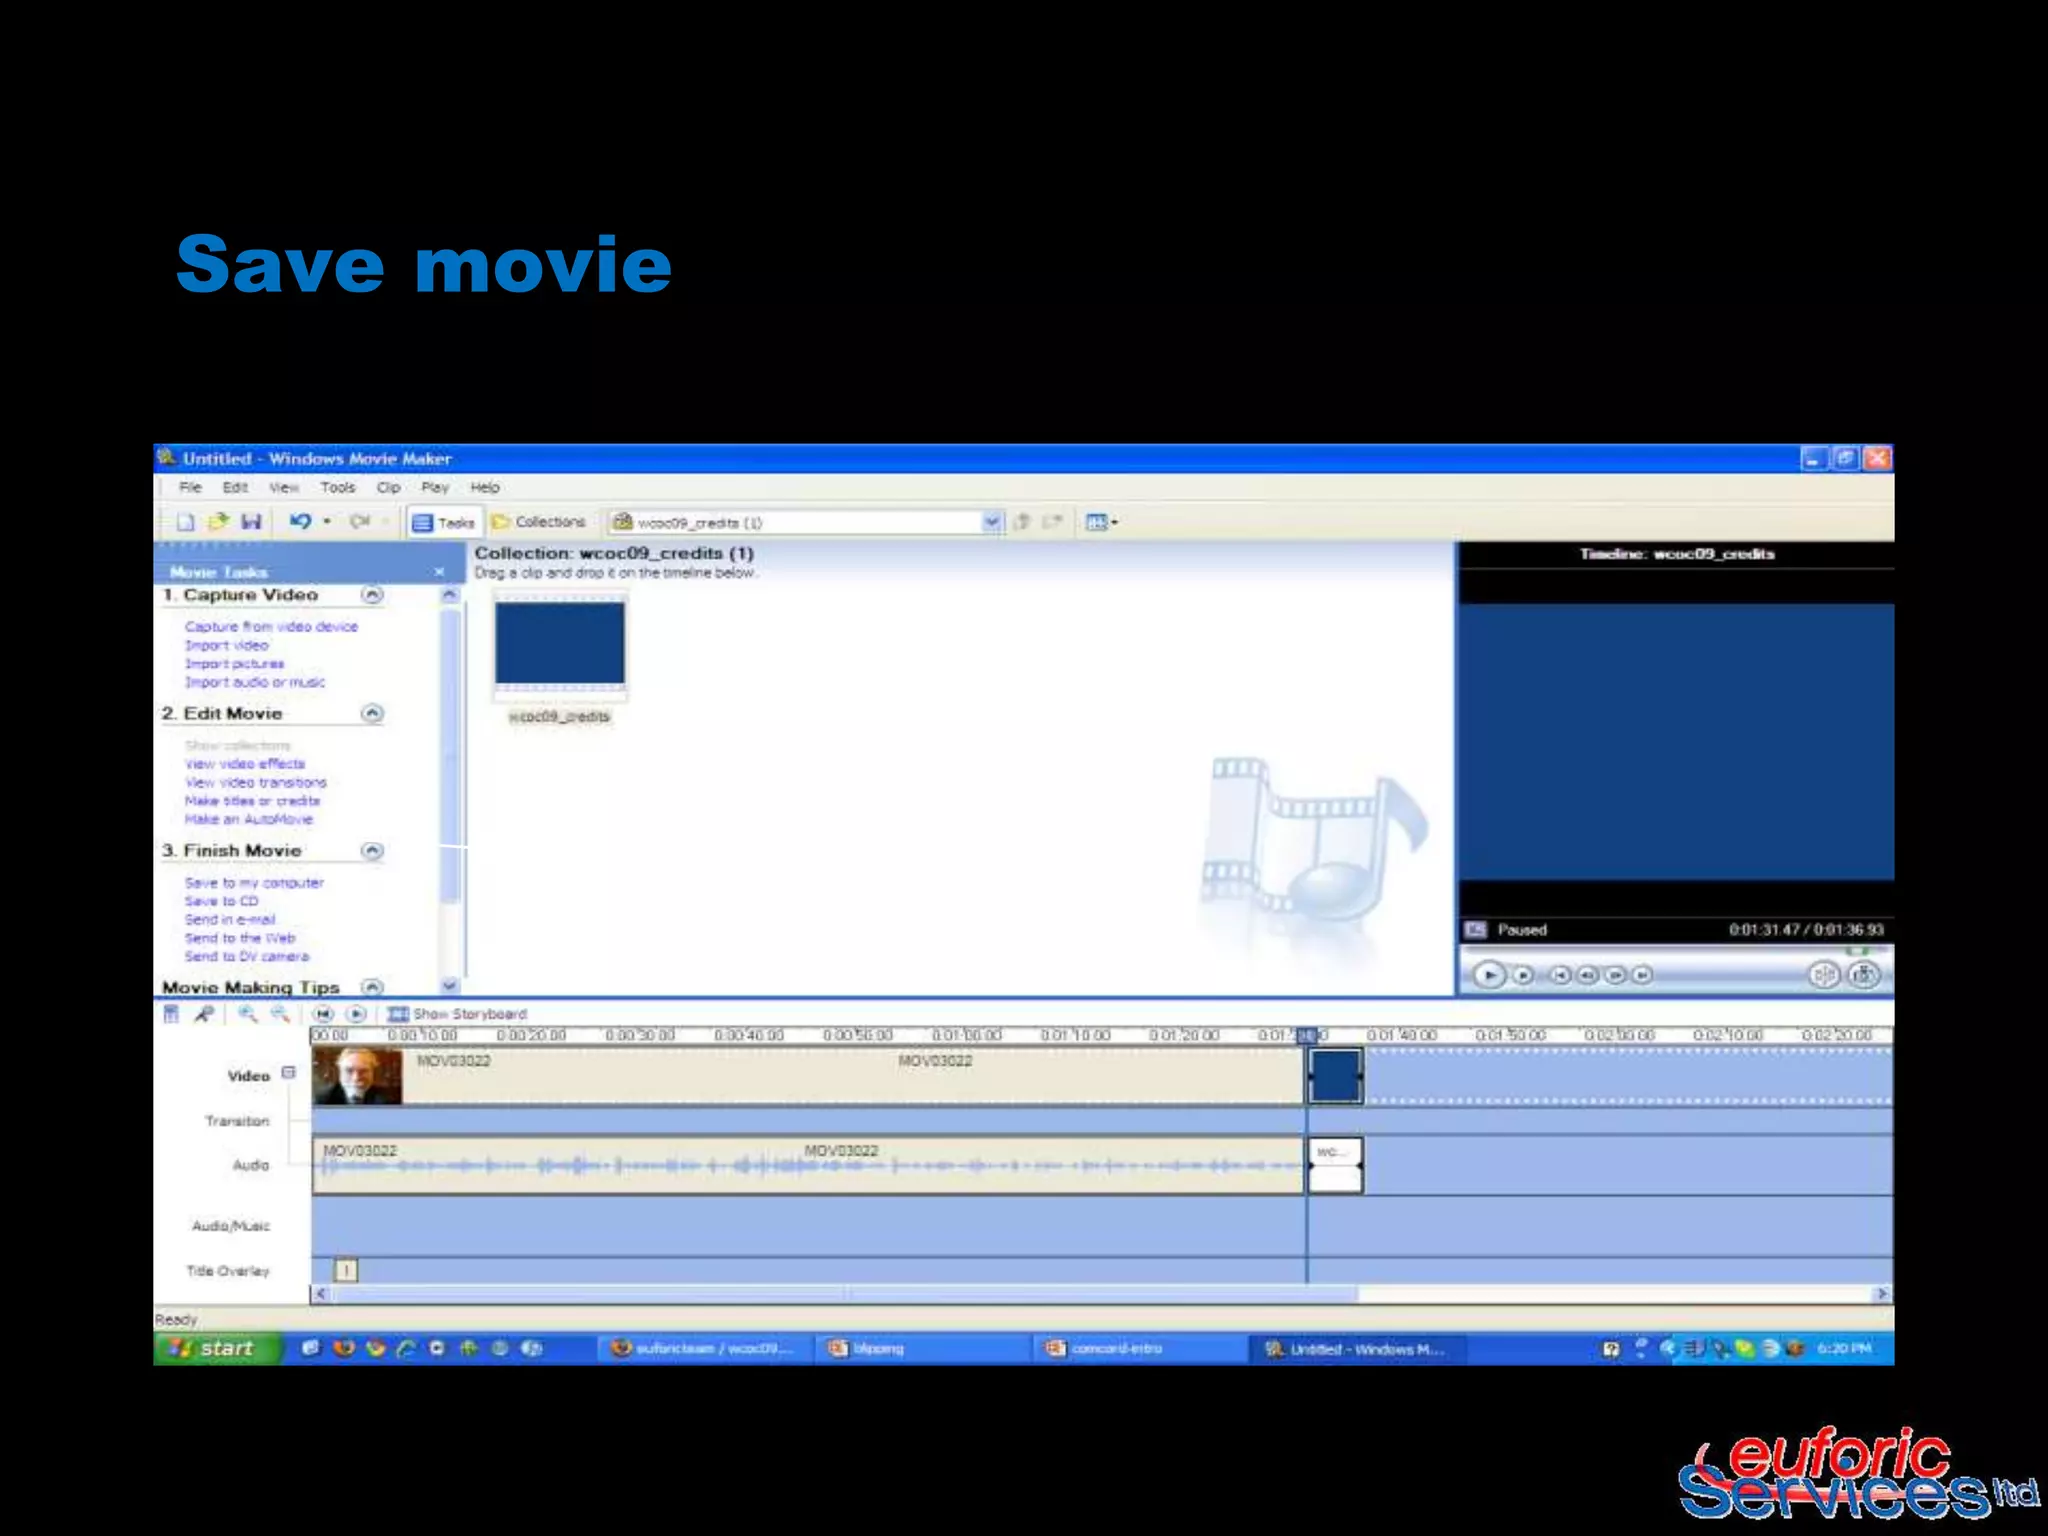Open the Clip menu
The width and height of the screenshot is (2048, 1536).
(x=389, y=488)
